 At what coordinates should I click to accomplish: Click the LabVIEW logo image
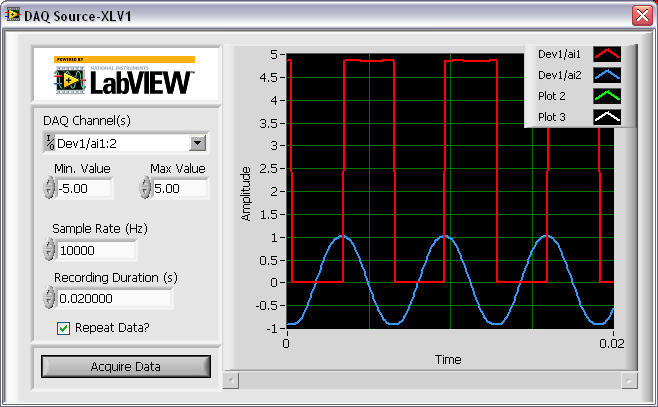125,74
